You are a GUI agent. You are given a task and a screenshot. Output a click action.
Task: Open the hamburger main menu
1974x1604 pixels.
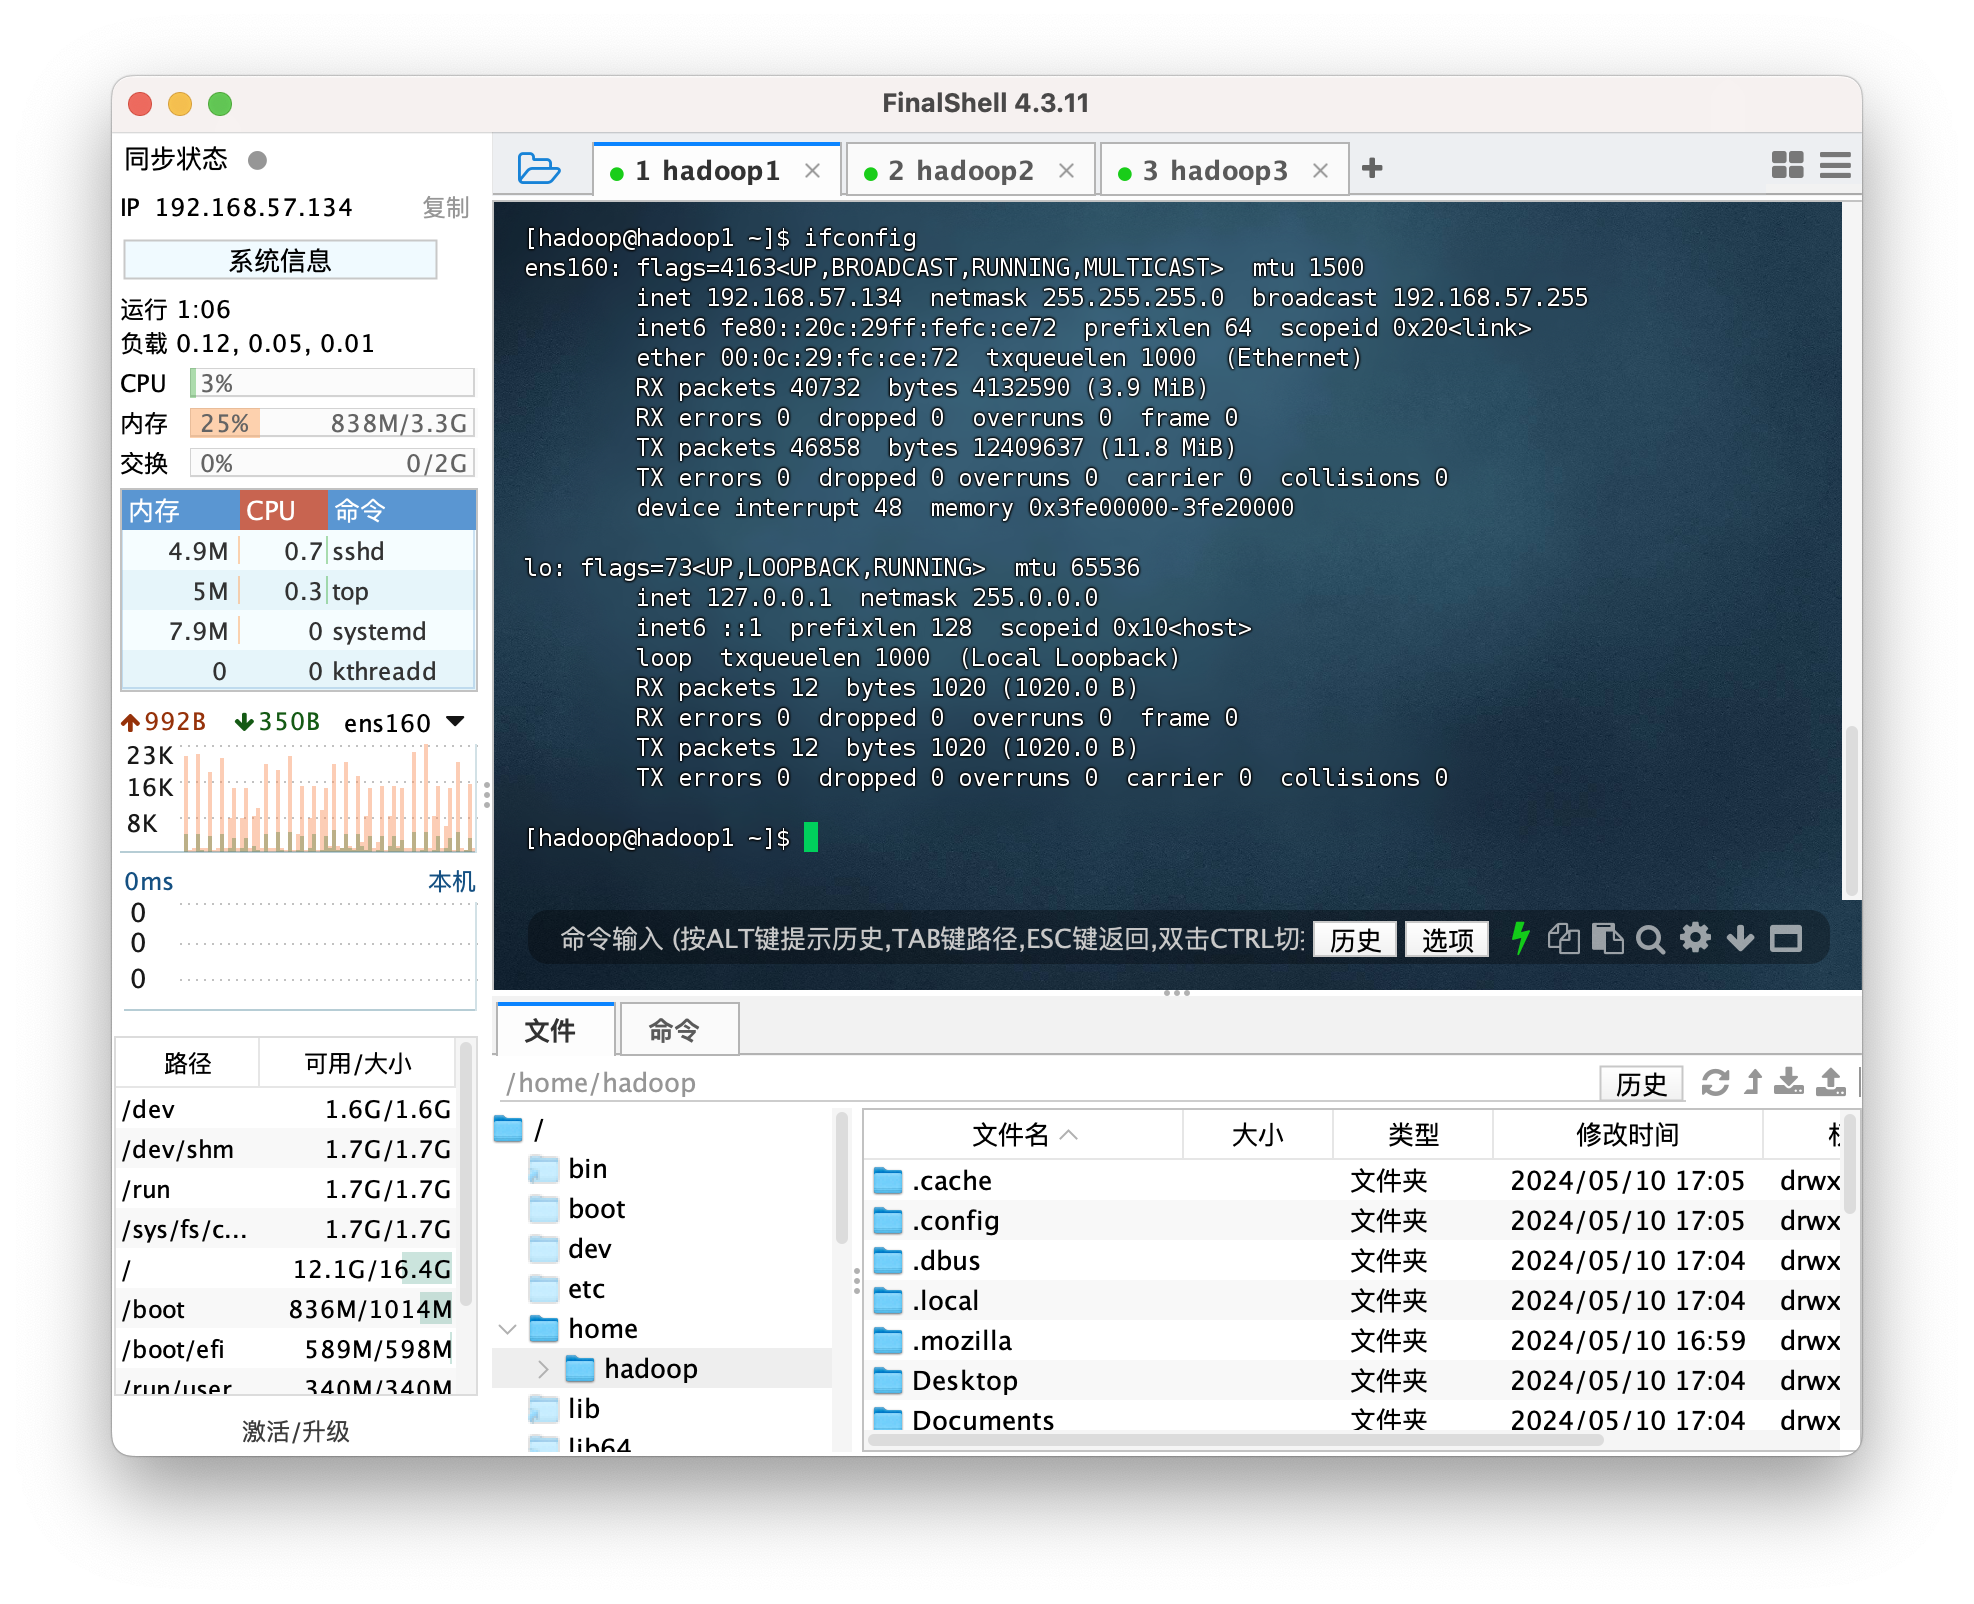[x=1835, y=165]
